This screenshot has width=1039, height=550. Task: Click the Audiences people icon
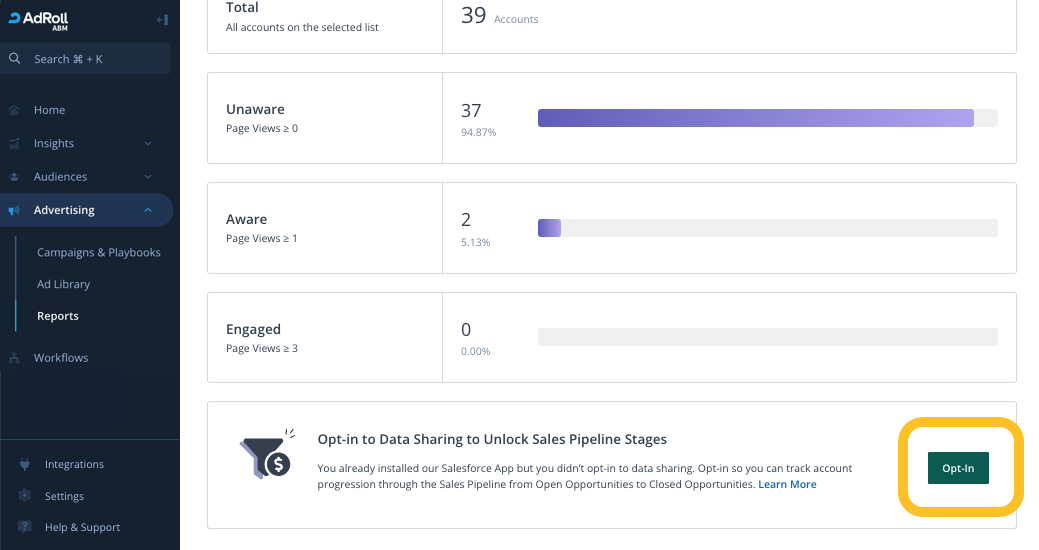(15, 177)
